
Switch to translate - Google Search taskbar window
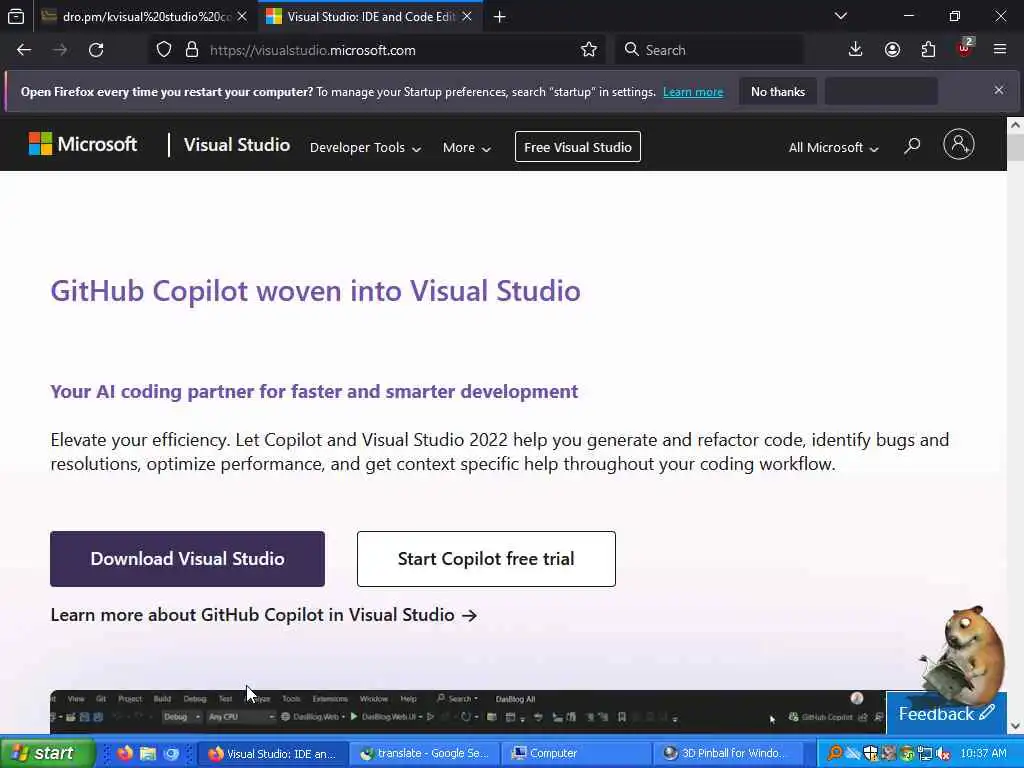[425, 753]
